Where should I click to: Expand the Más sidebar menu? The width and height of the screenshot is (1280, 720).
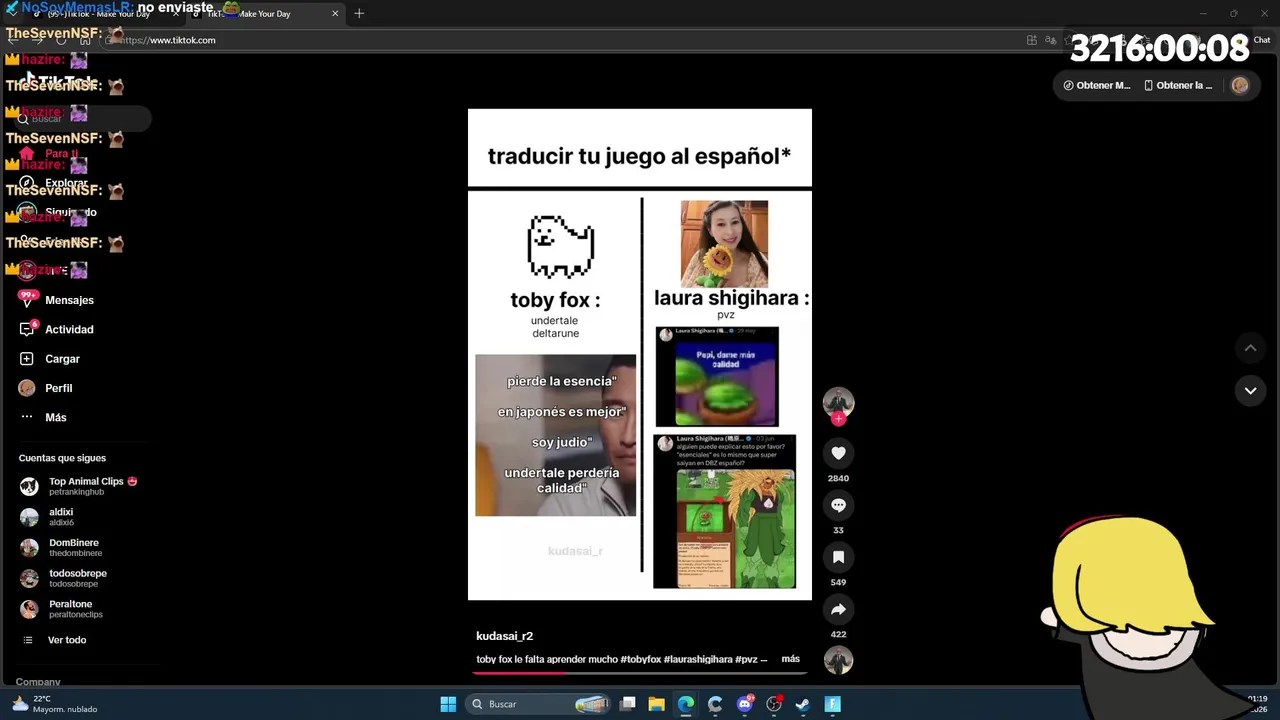coord(43,417)
